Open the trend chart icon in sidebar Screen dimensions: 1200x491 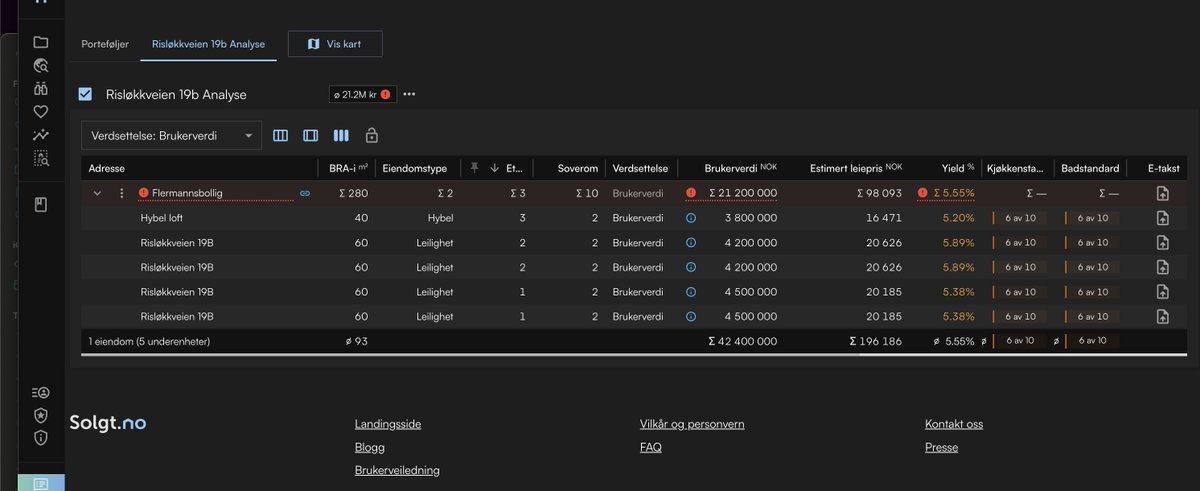[41, 135]
